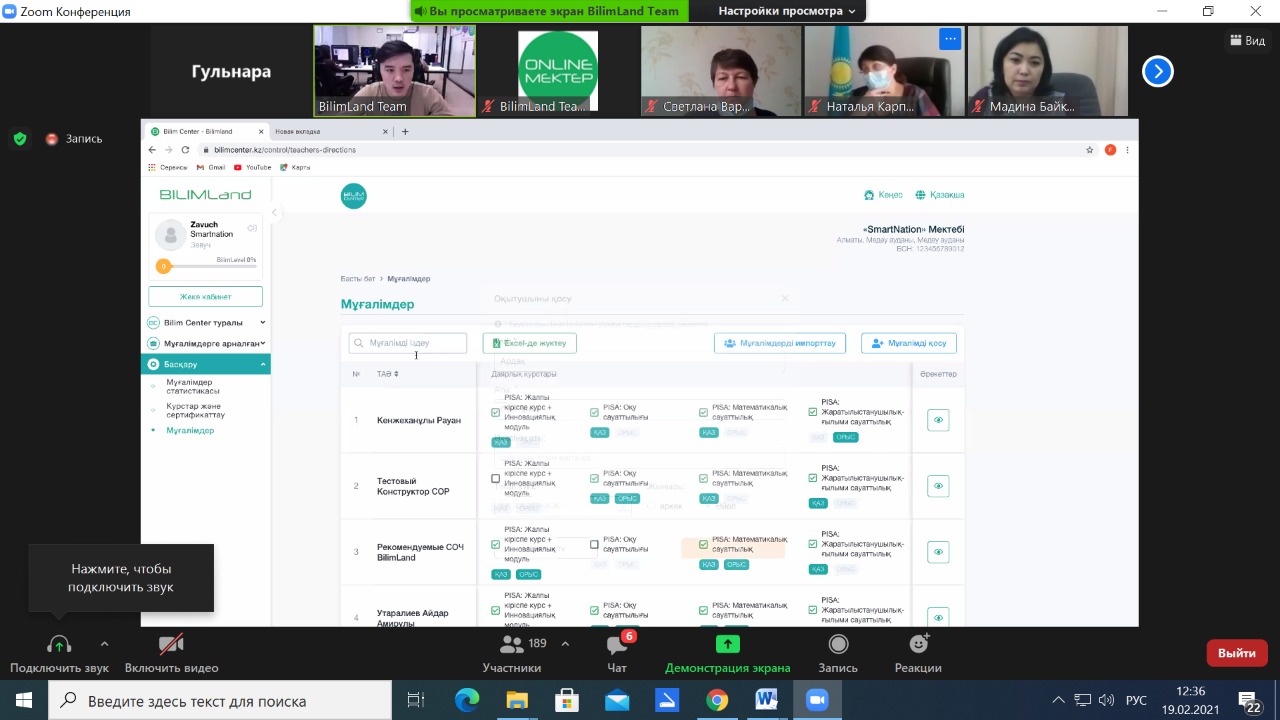The height and width of the screenshot is (720, 1280).
Task: Open Курстар және сертификаттау menu item
Action: (196, 410)
